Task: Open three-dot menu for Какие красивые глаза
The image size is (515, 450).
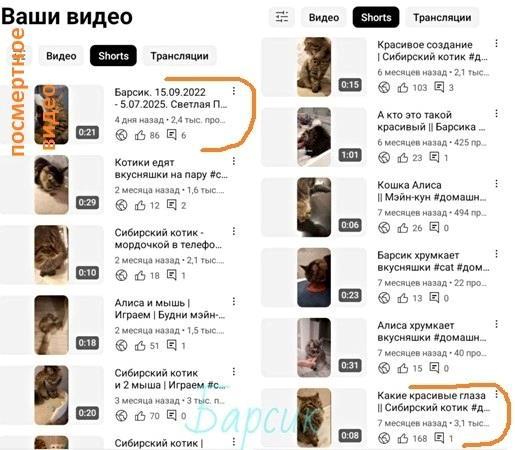Action: coord(496,394)
